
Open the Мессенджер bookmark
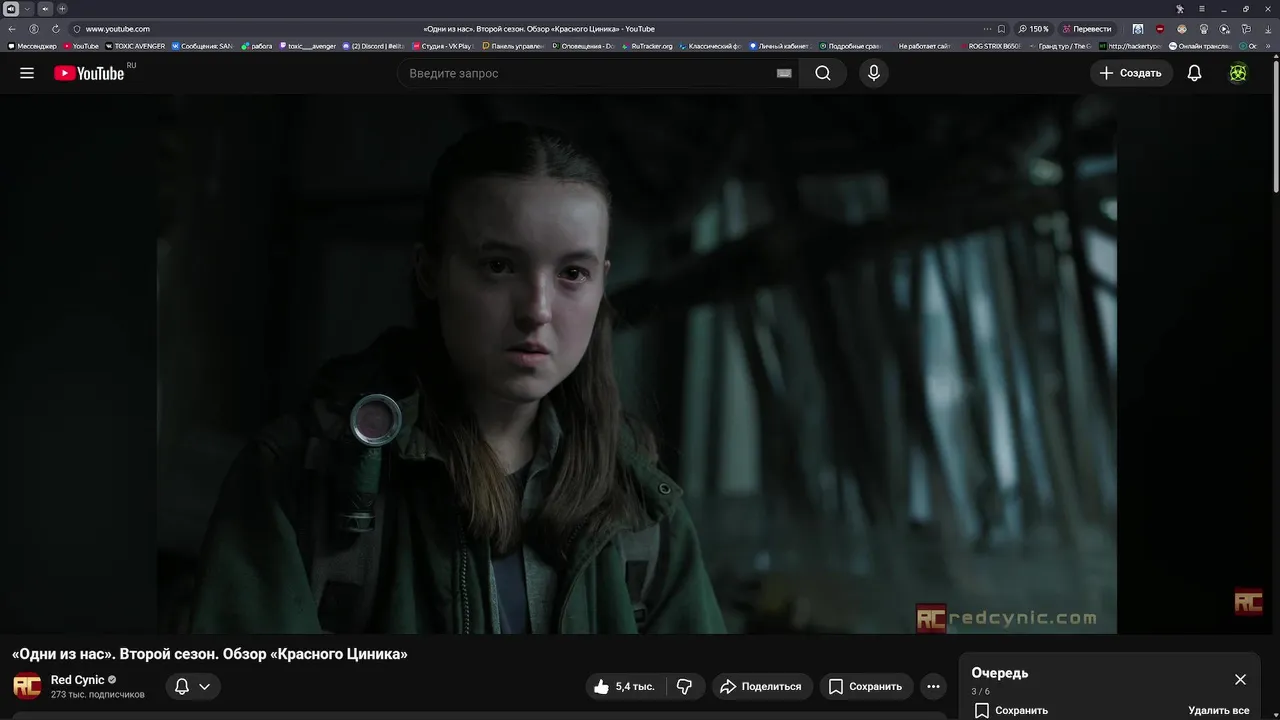pyautogui.click(x=33, y=46)
